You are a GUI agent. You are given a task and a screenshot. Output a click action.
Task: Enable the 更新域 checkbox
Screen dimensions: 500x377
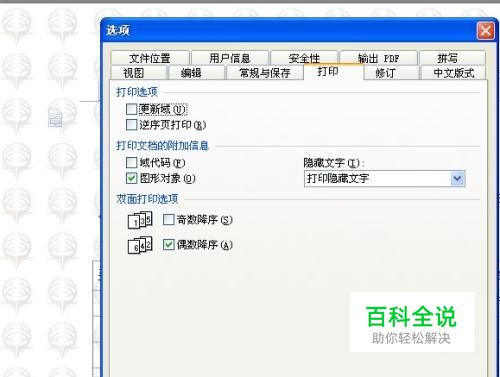(x=131, y=109)
